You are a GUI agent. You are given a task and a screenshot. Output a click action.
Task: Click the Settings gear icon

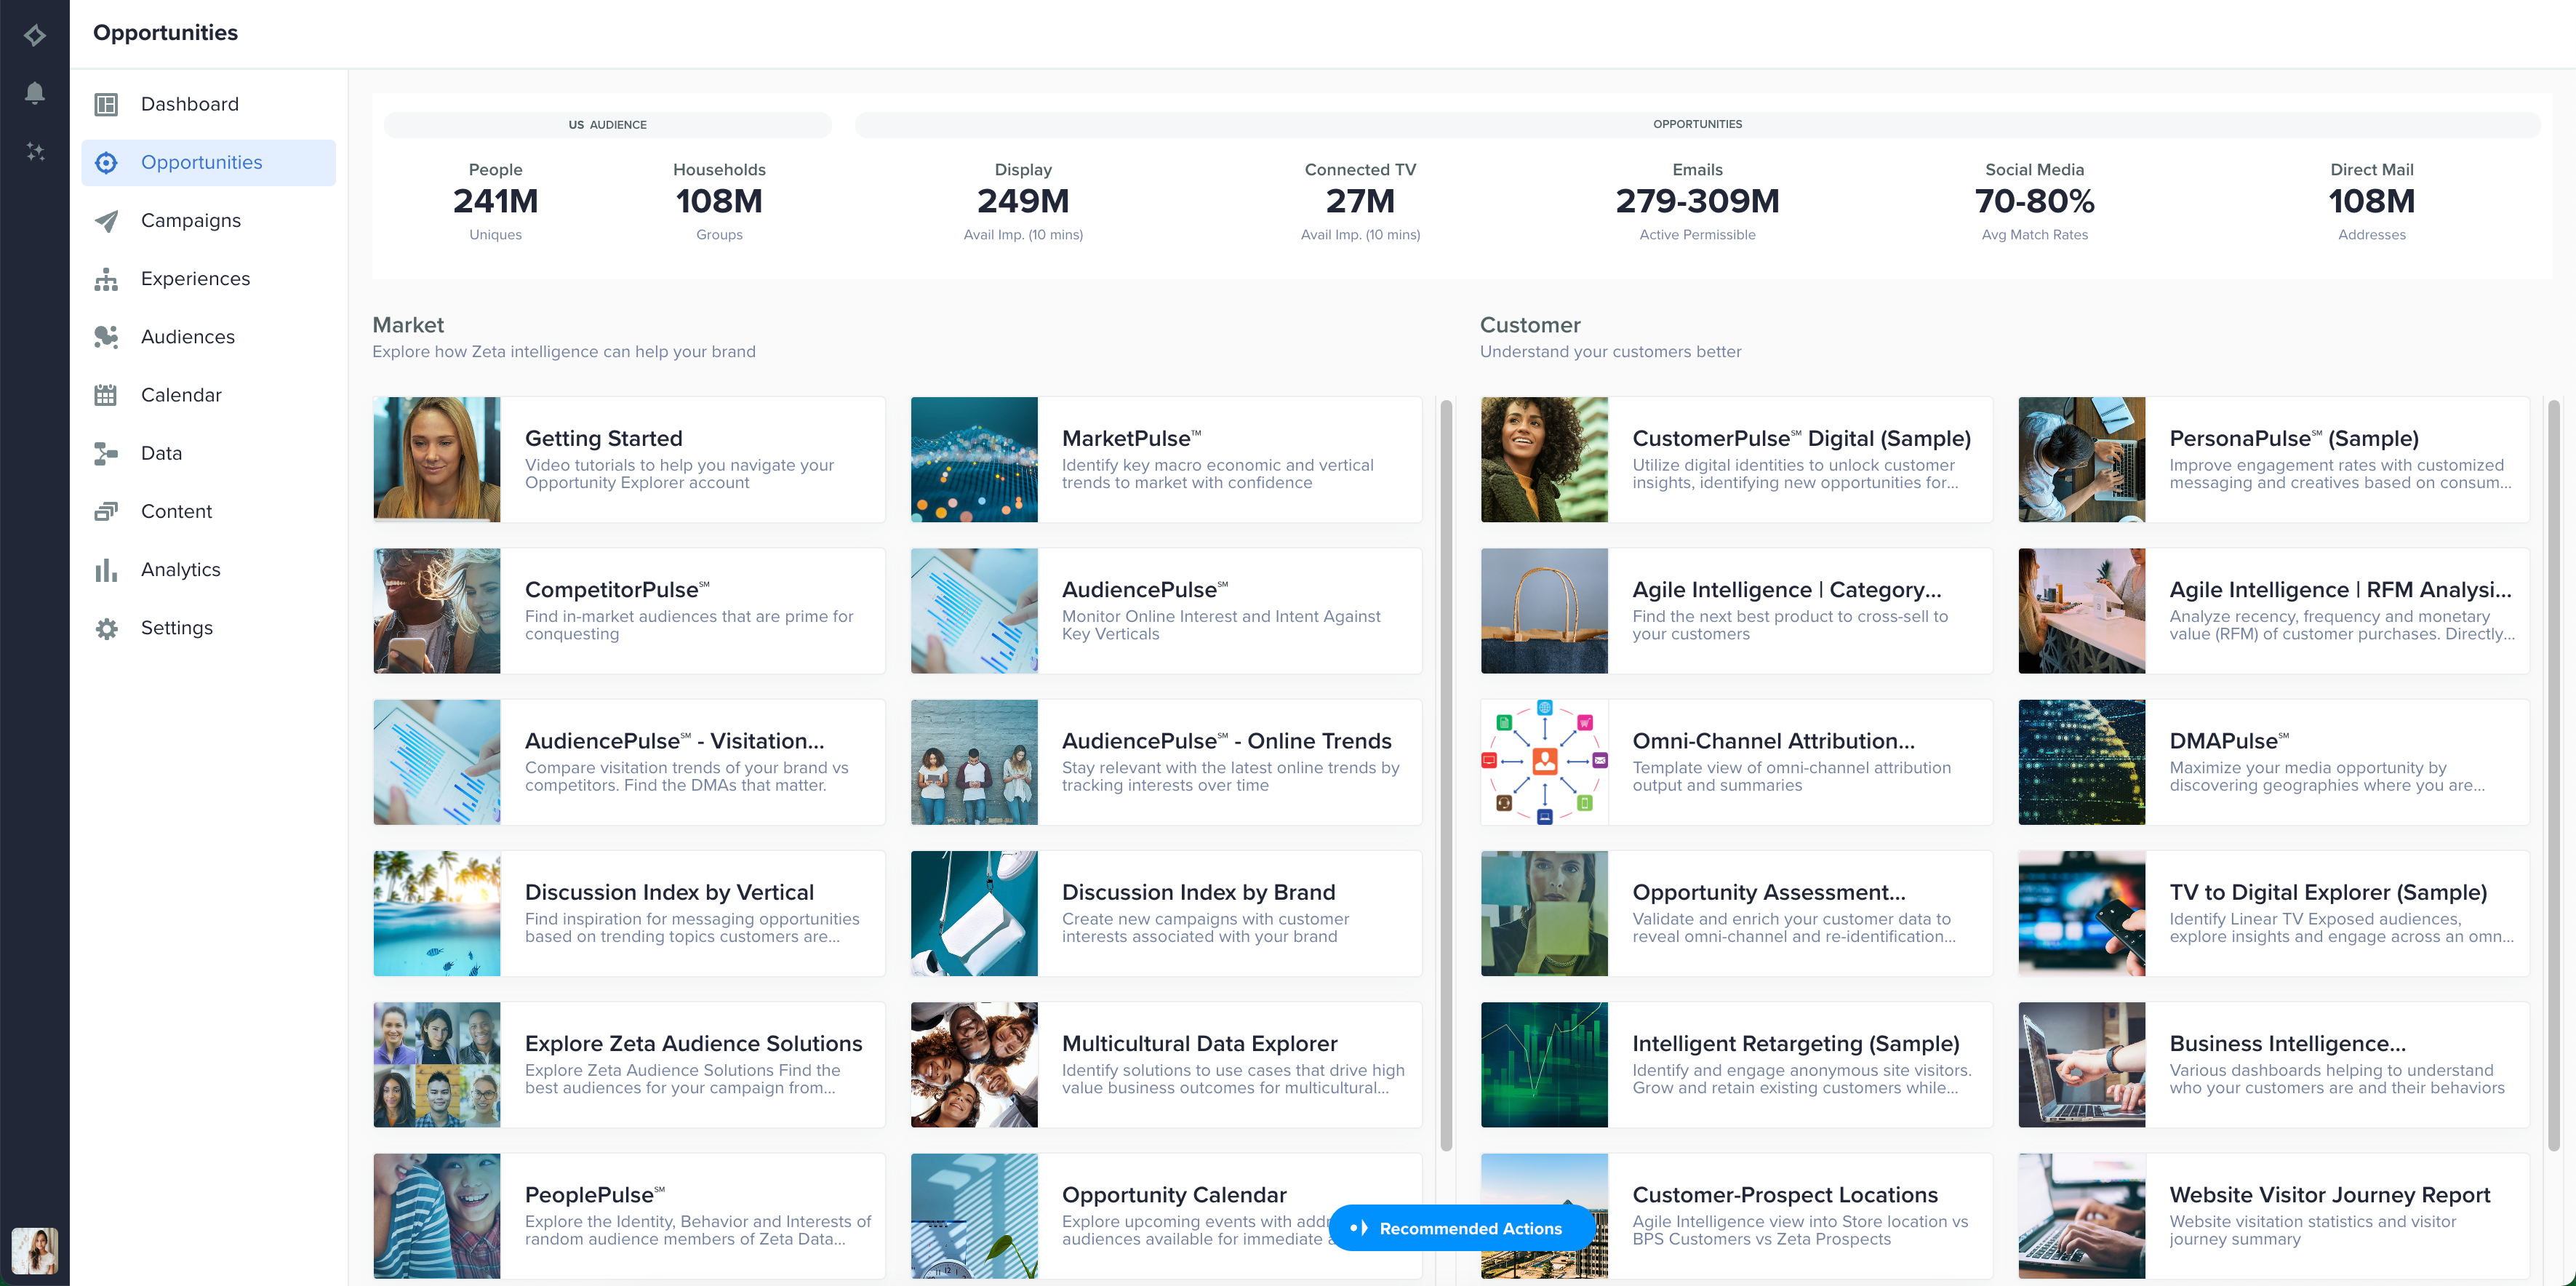106,628
